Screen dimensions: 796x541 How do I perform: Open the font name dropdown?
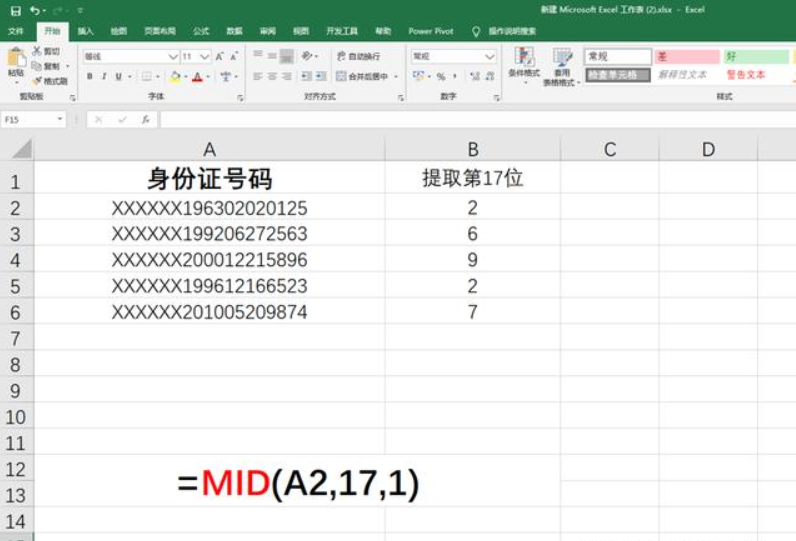pos(173,56)
